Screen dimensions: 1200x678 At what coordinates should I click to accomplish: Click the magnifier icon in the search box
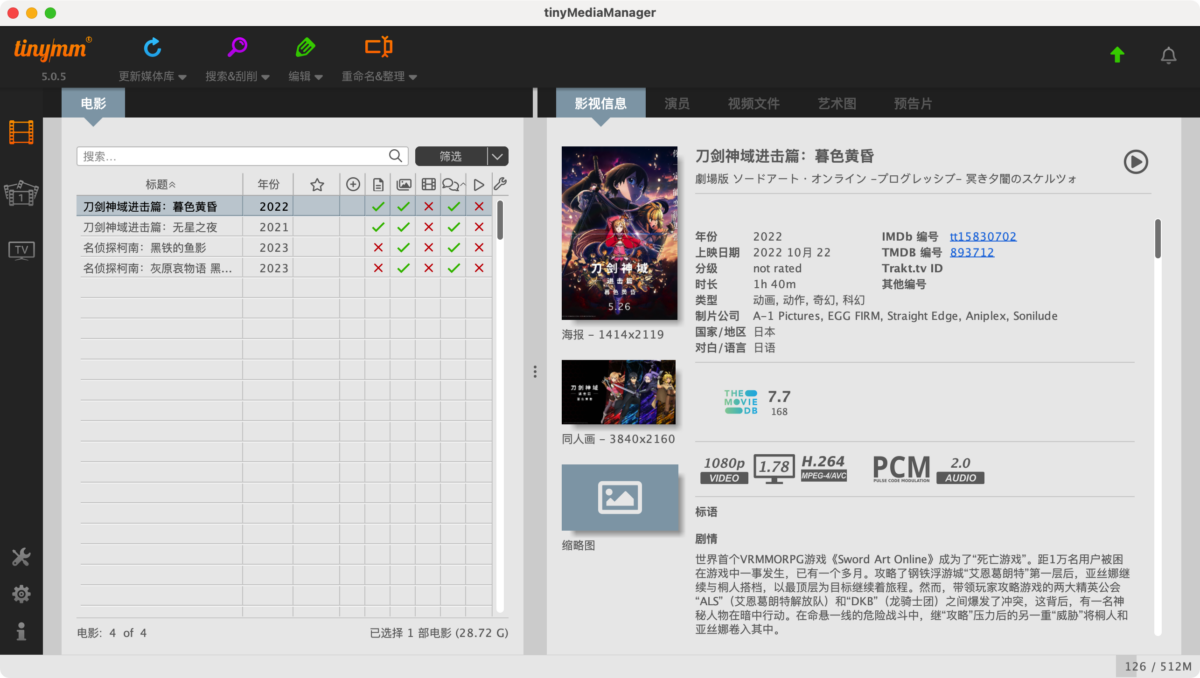pyautogui.click(x=396, y=156)
